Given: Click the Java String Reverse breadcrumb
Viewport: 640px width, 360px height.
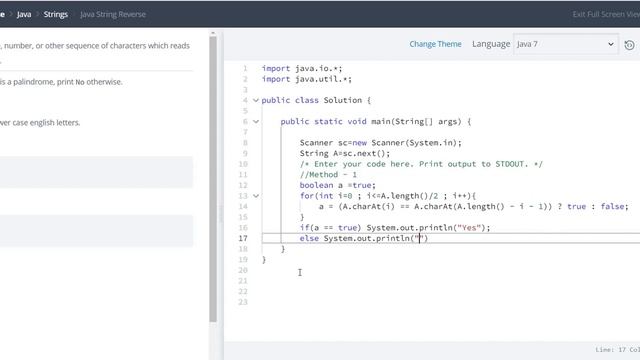Looking at the screenshot, I should [x=113, y=14].
